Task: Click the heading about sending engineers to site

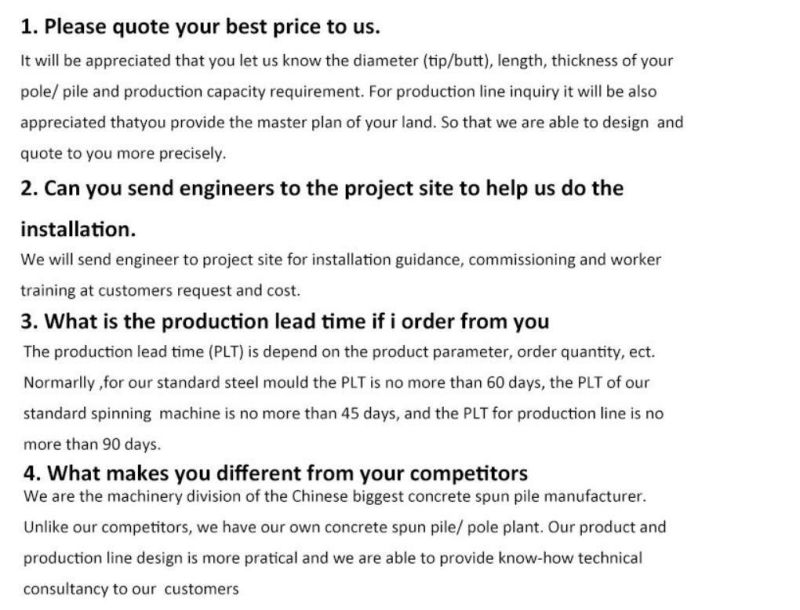Action: [322, 208]
